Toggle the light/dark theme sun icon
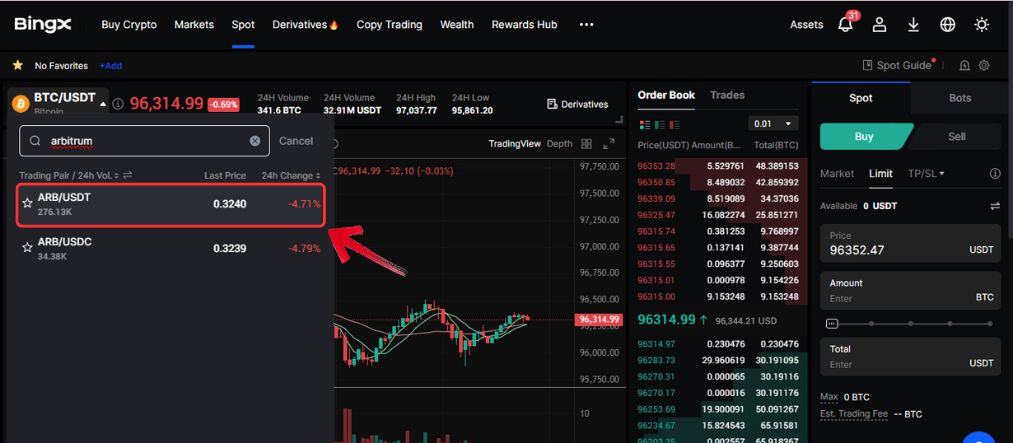Screen dimensions: 1013x443 coord(981,25)
